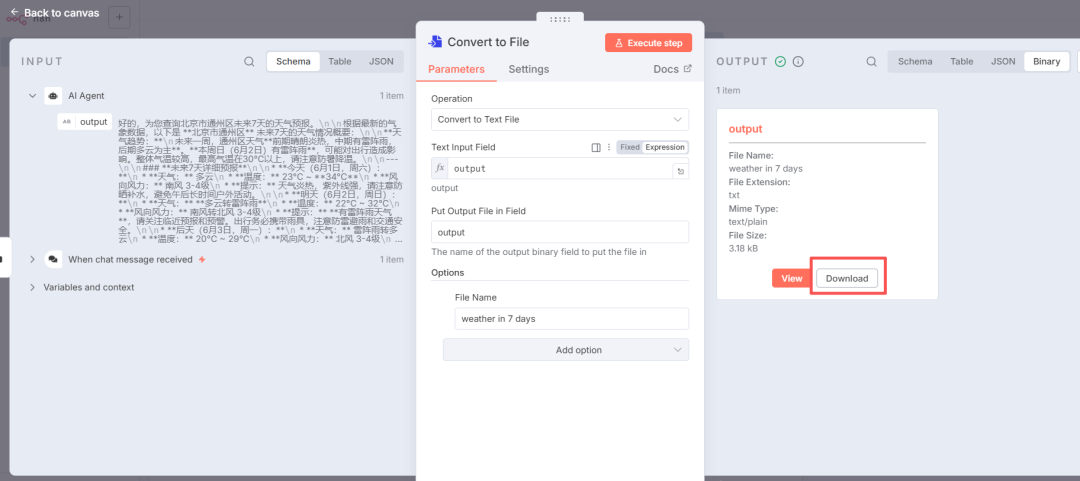
Task: Click the n8n logo behind the overlay
Action: (28, 19)
